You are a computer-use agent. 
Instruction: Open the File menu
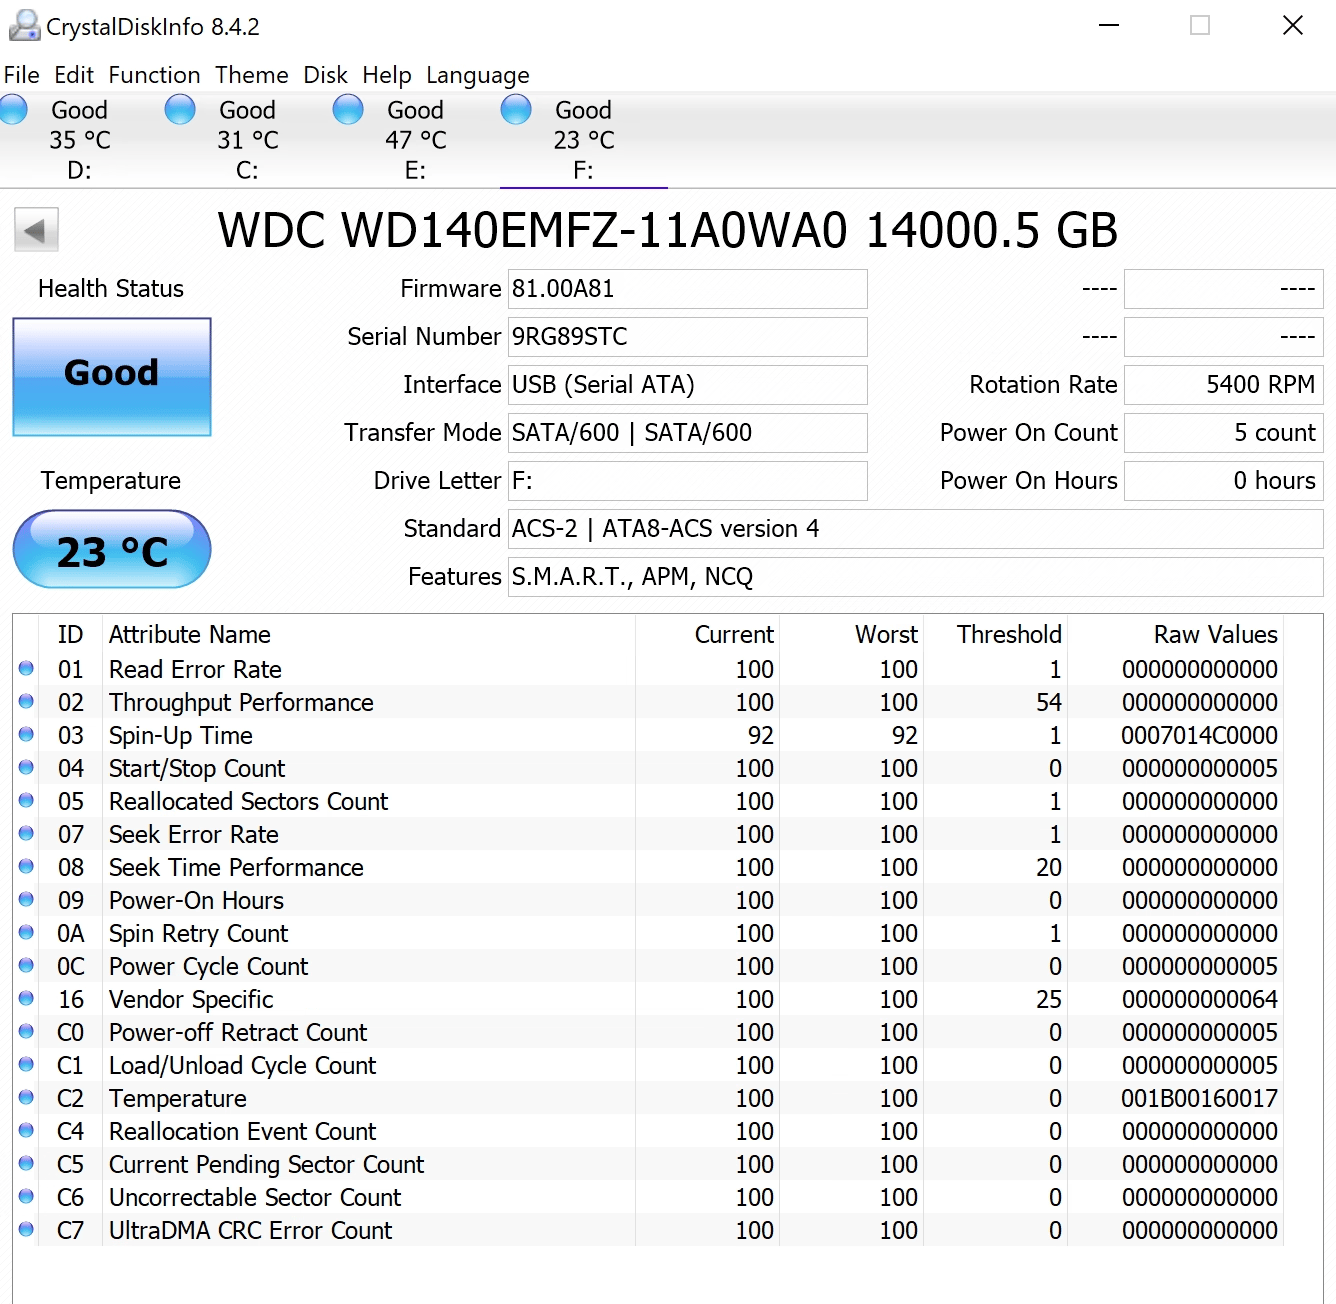(x=21, y=75)
